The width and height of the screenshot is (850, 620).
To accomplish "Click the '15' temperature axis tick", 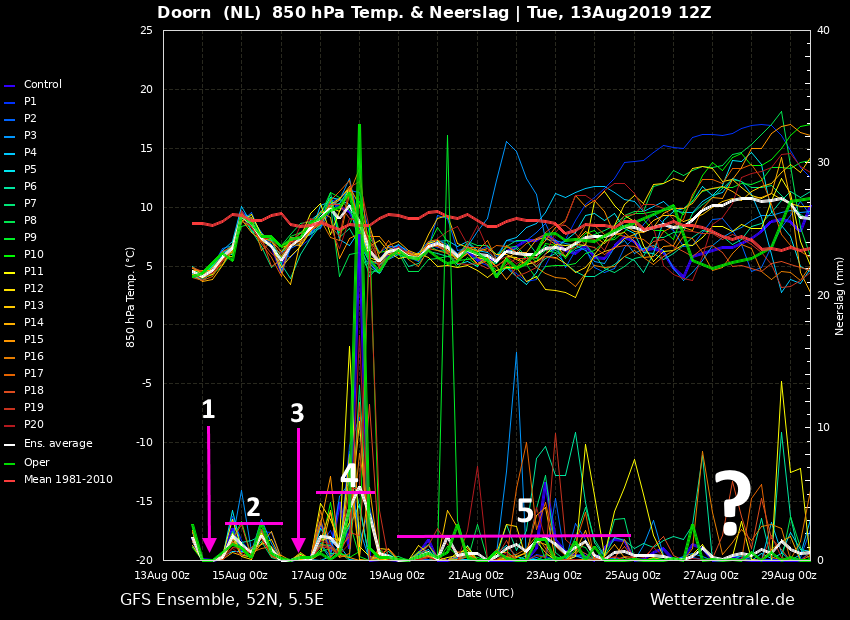I will coord(146,148).
